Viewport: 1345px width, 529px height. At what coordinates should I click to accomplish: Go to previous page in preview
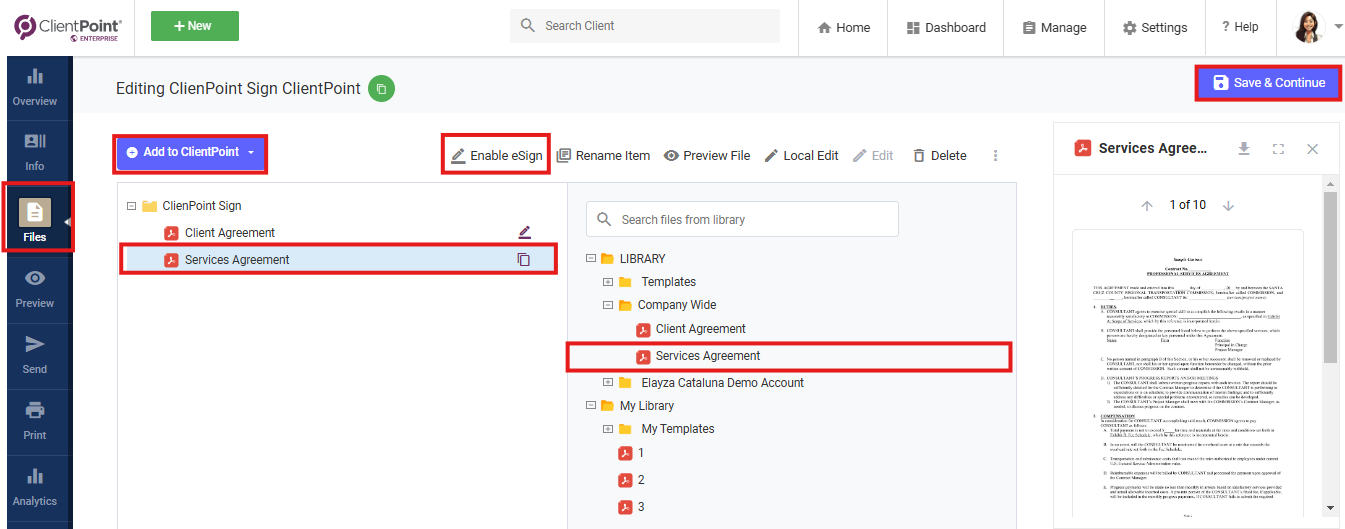point(1148,205)
